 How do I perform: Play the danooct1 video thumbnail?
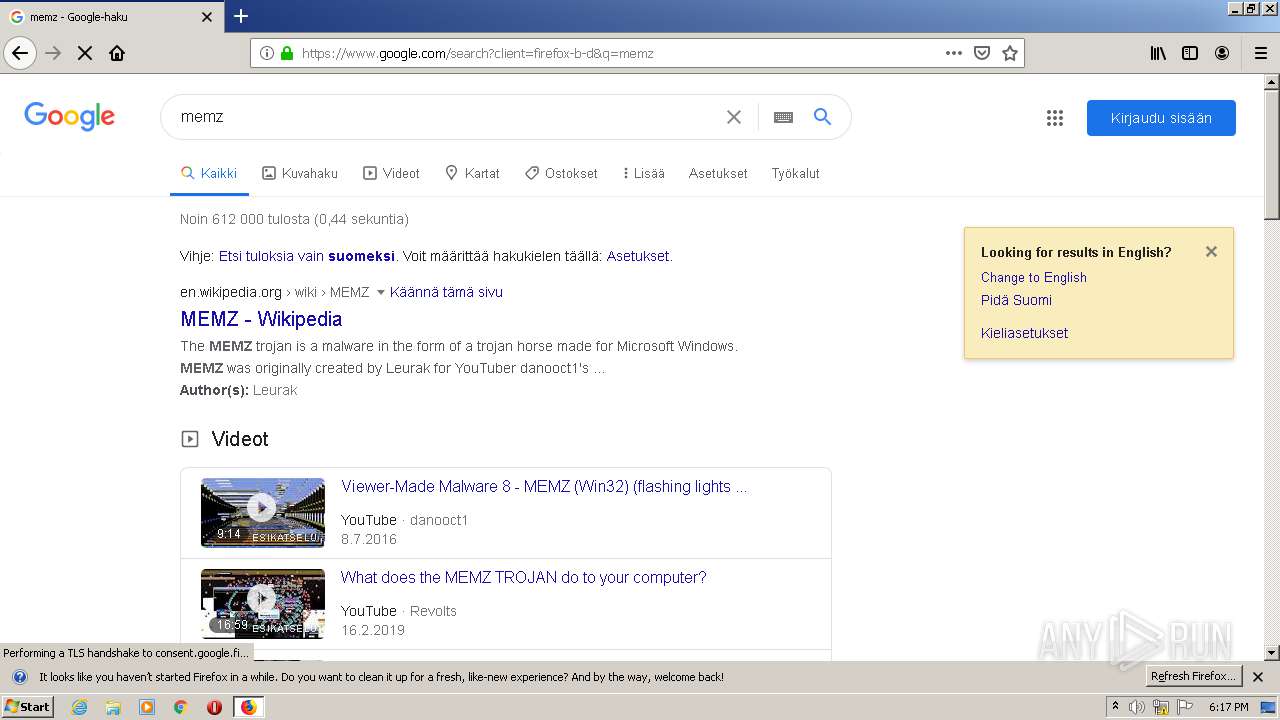pos(263,512)
